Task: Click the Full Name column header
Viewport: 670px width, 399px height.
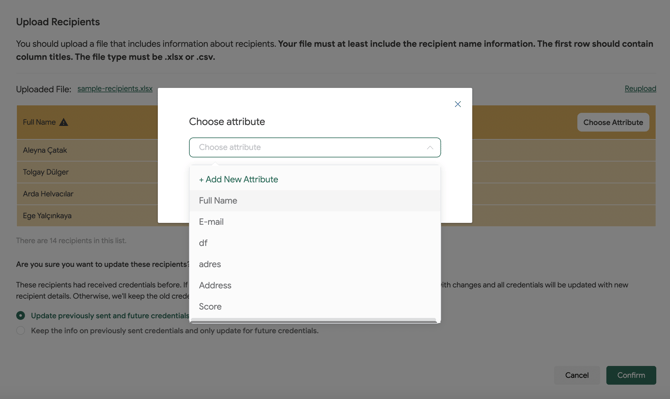Action: (x=39, y=122)
